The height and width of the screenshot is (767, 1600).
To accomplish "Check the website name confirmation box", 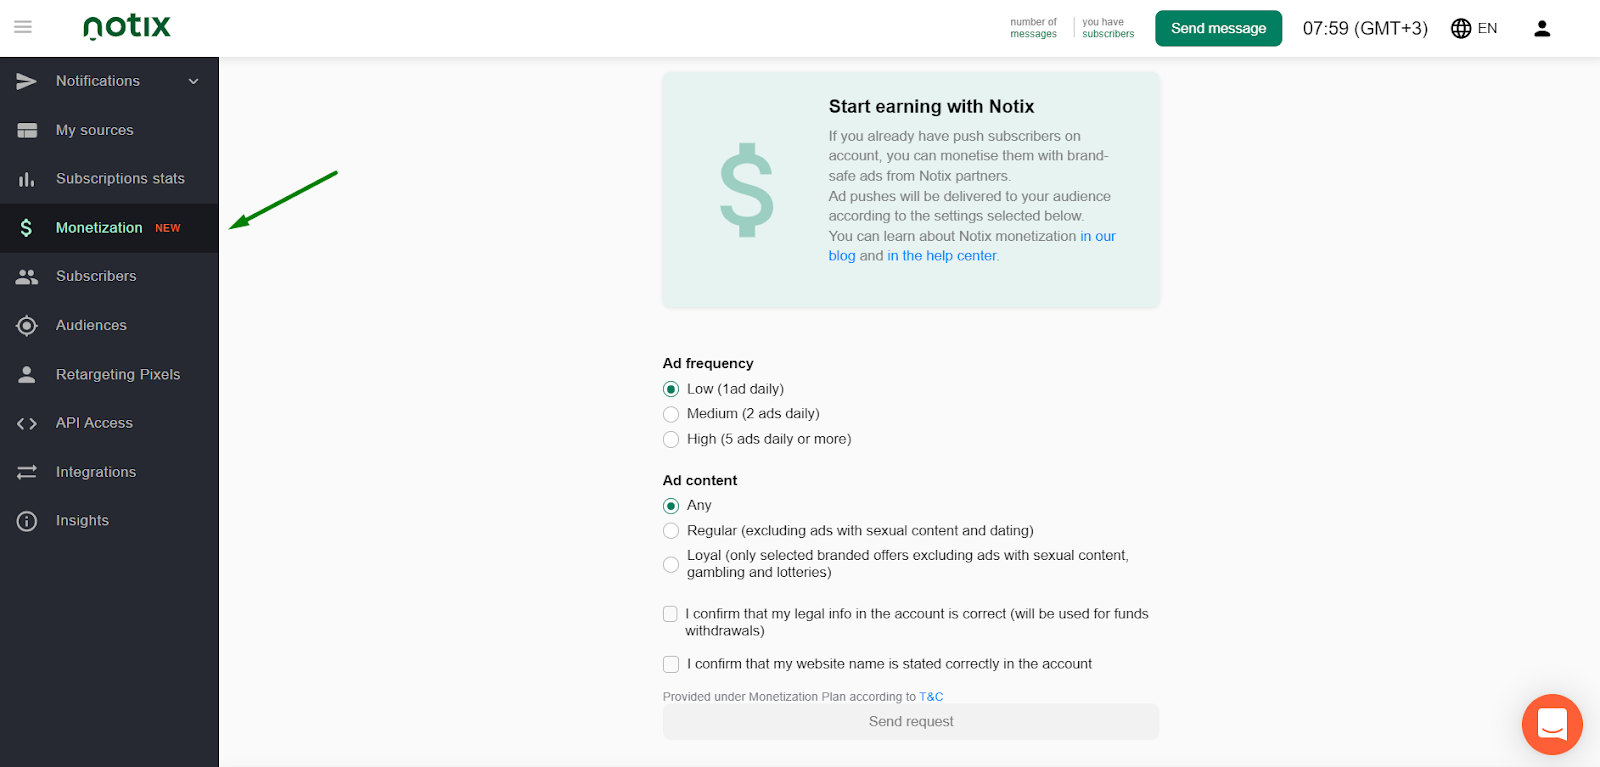I will (671, 664).
